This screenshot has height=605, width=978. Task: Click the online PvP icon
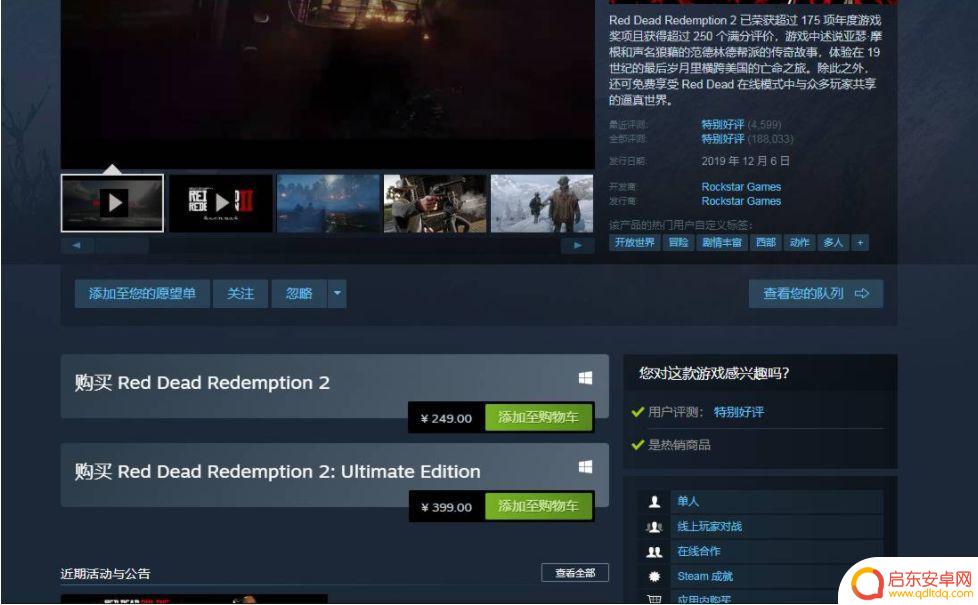coord(654,526)
